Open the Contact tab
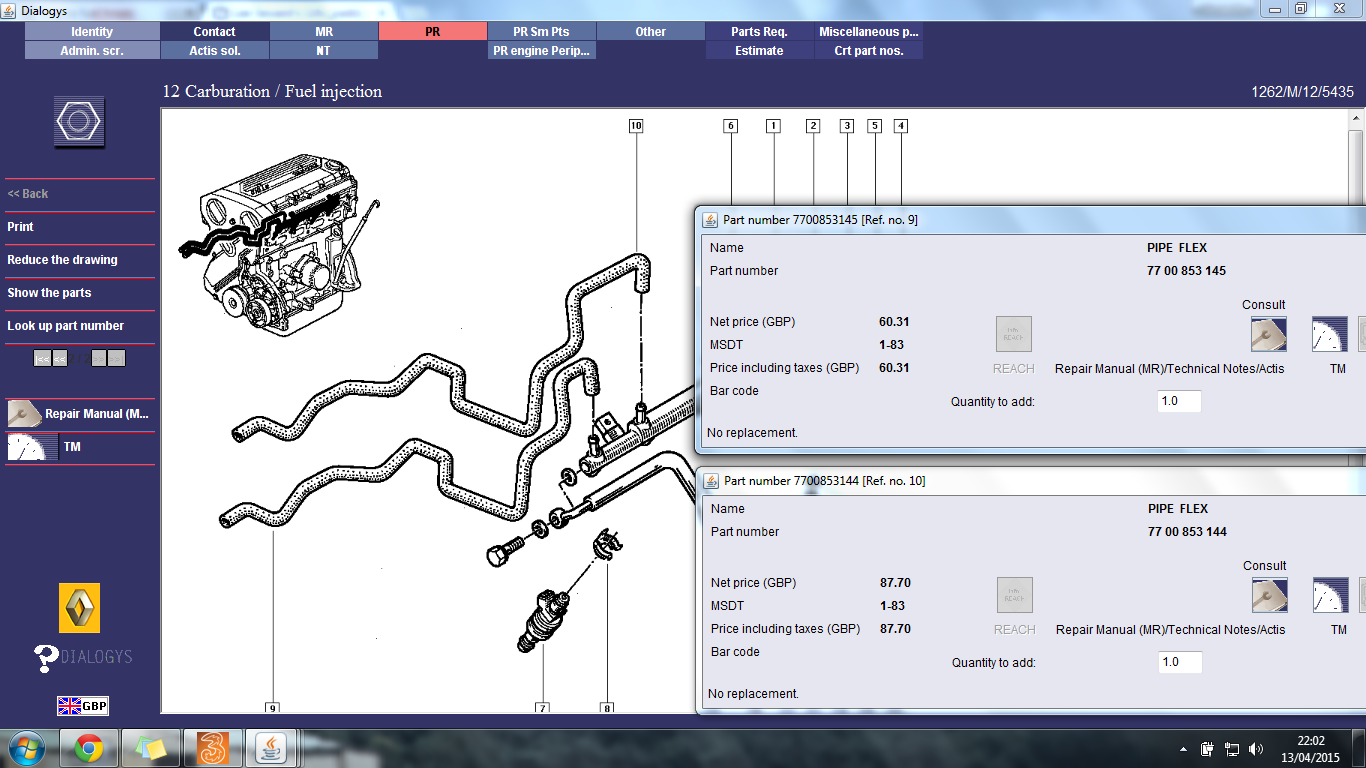The image size is (1366, 768). coord(215,31)
